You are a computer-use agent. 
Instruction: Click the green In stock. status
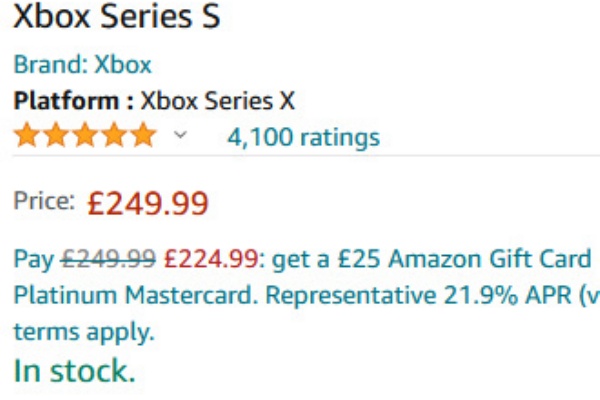pyautogui.click(x=73, y=371)
